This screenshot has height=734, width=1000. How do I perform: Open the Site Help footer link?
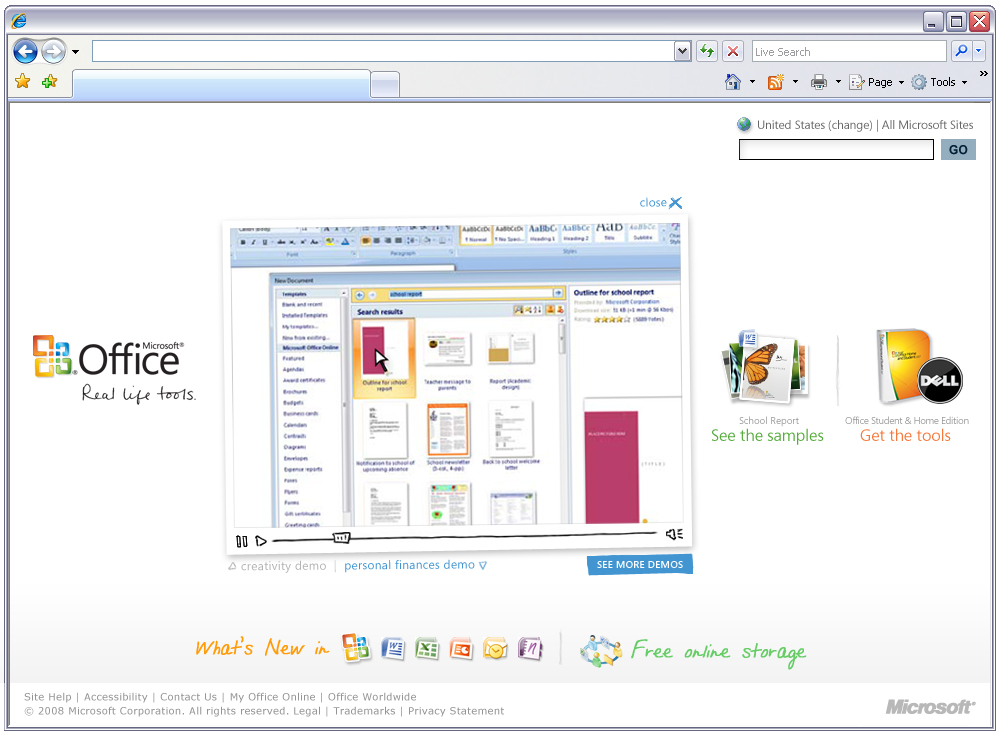(48, 697)
